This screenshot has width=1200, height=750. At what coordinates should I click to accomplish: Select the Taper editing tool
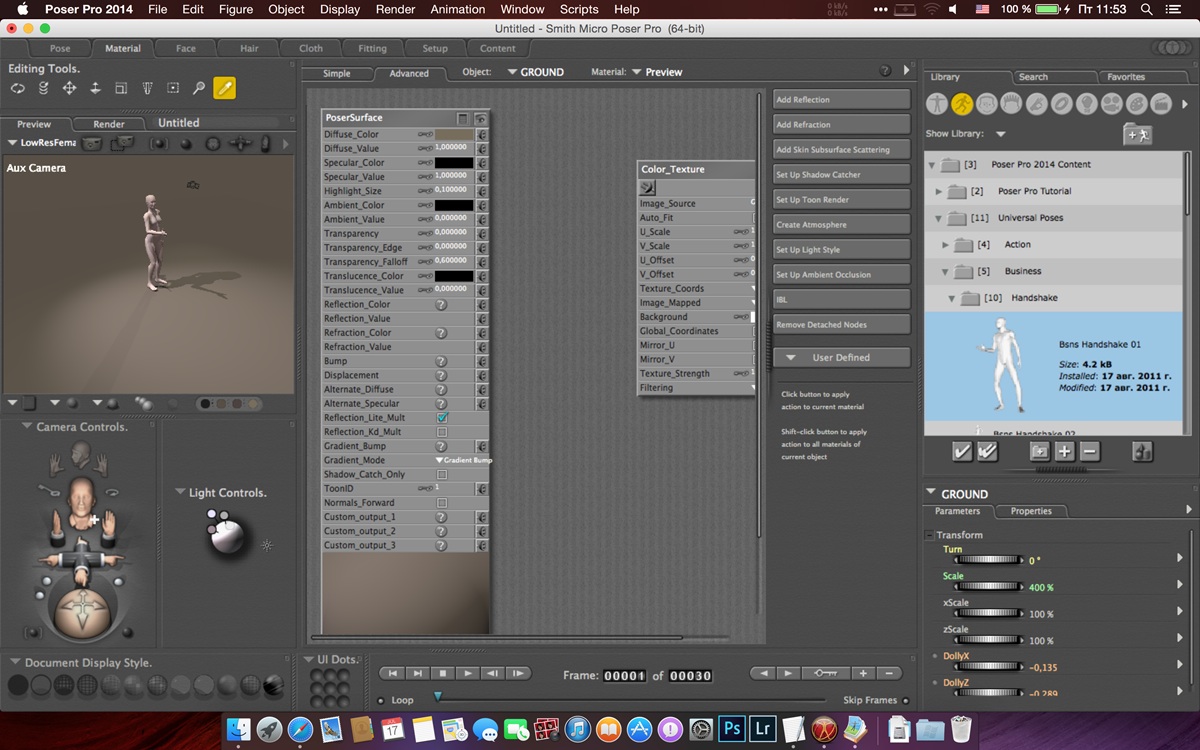(x=147, y=89)
